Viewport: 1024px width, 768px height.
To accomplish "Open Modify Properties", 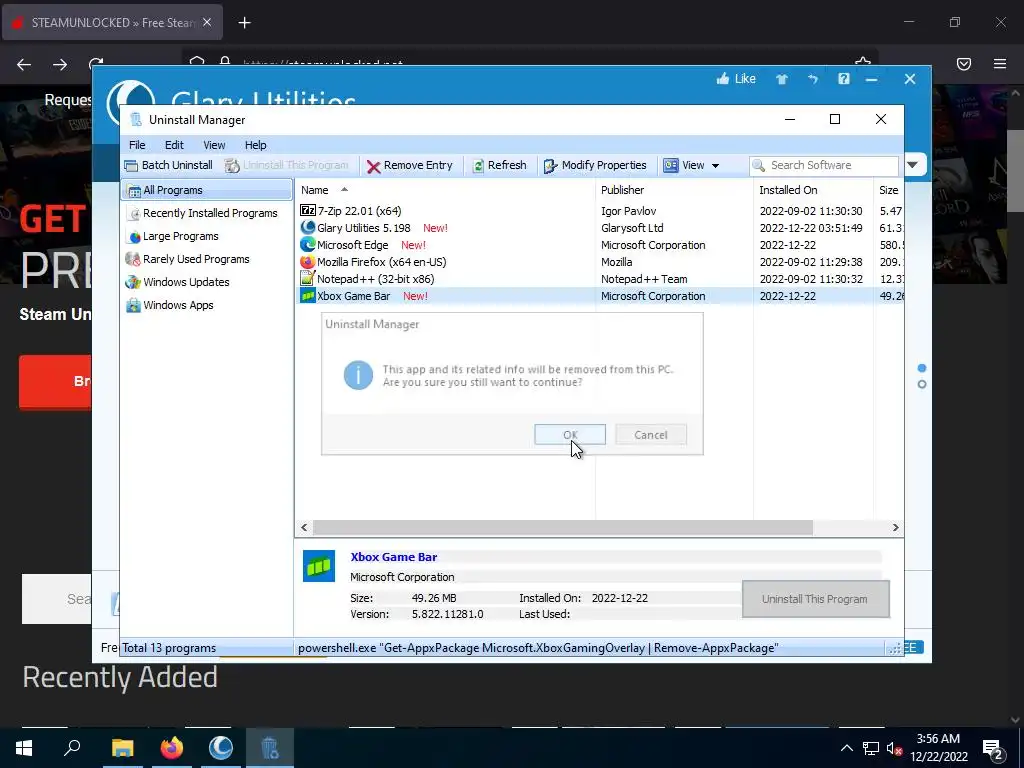I will (595, 165).
